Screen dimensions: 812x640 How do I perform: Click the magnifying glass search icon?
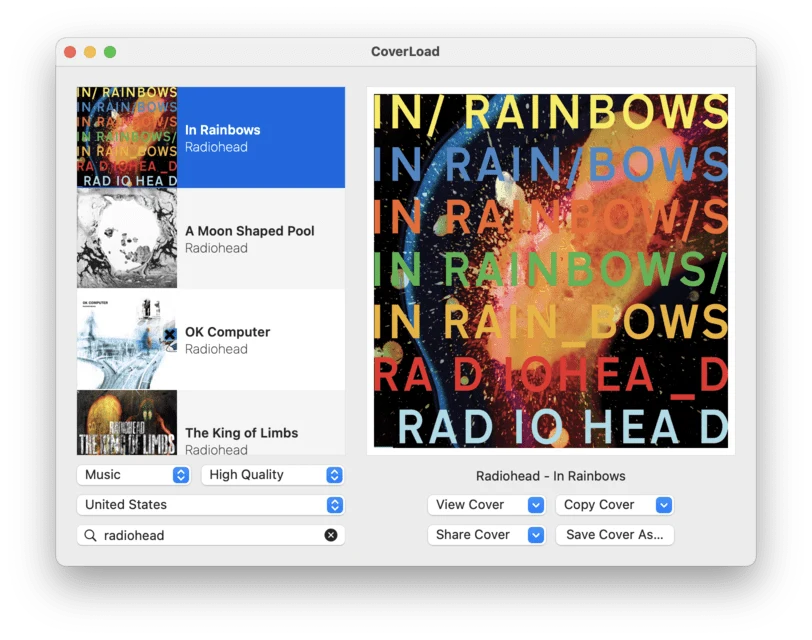(90, 535)
